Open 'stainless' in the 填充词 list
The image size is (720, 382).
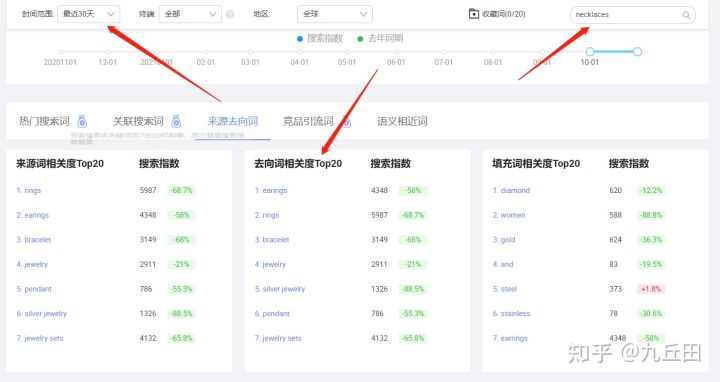pos(512,314)
